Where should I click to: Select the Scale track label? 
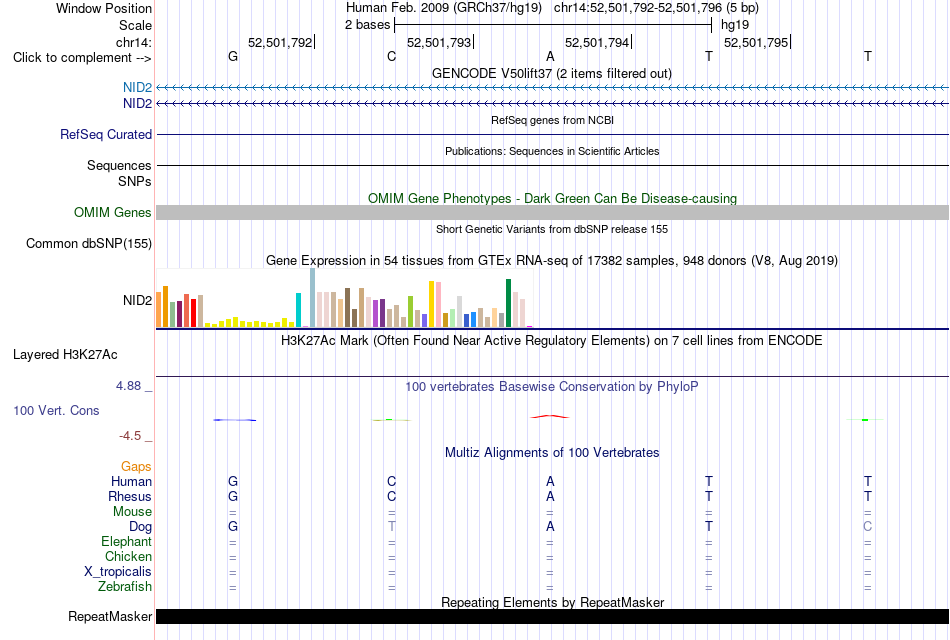pos(135,25)
